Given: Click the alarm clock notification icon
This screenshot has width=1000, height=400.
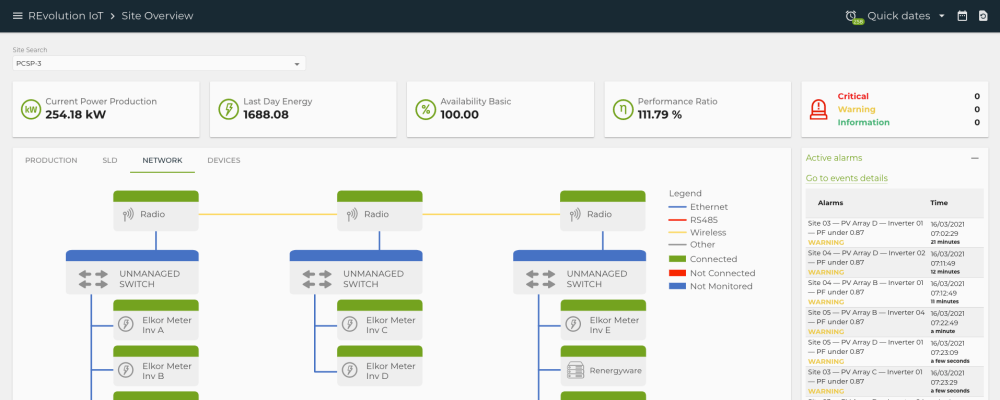Looking at the screenshot, I should 852,16.
